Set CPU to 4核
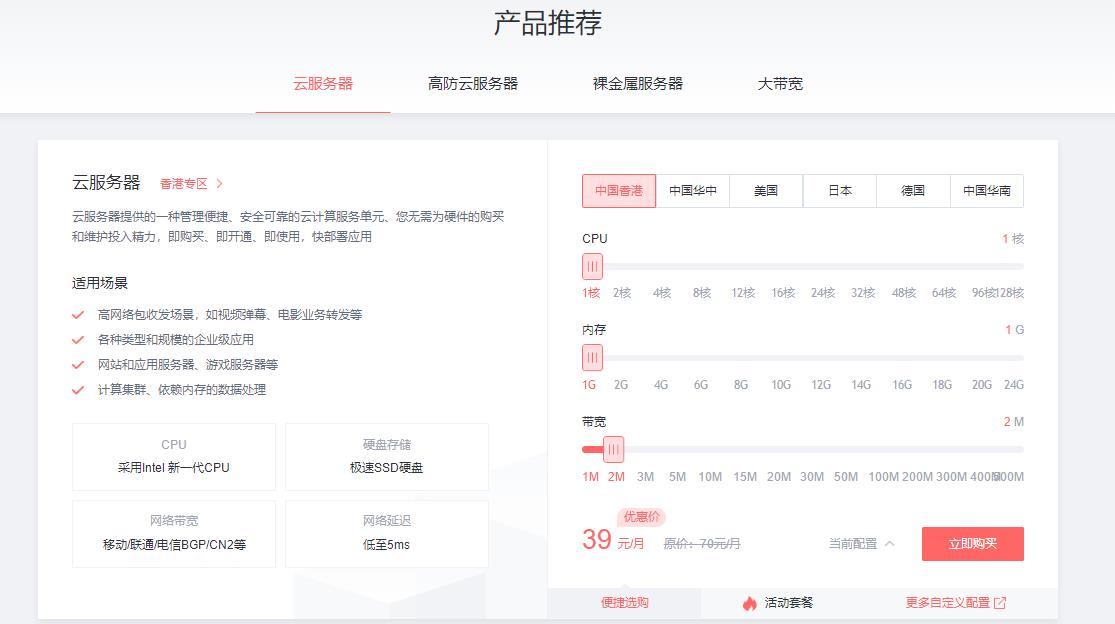1115x624 pixels. coord(662,293)
